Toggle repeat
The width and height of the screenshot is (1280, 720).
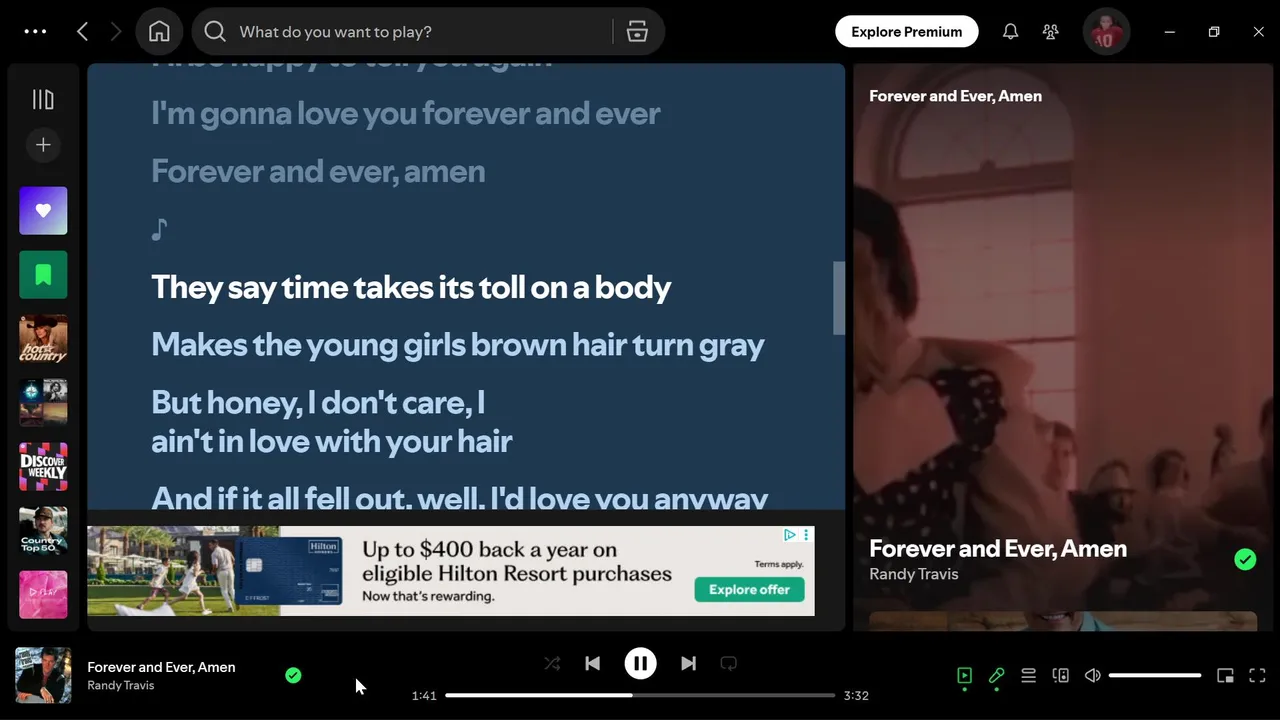pyautogui.click(x=729, y=663)
